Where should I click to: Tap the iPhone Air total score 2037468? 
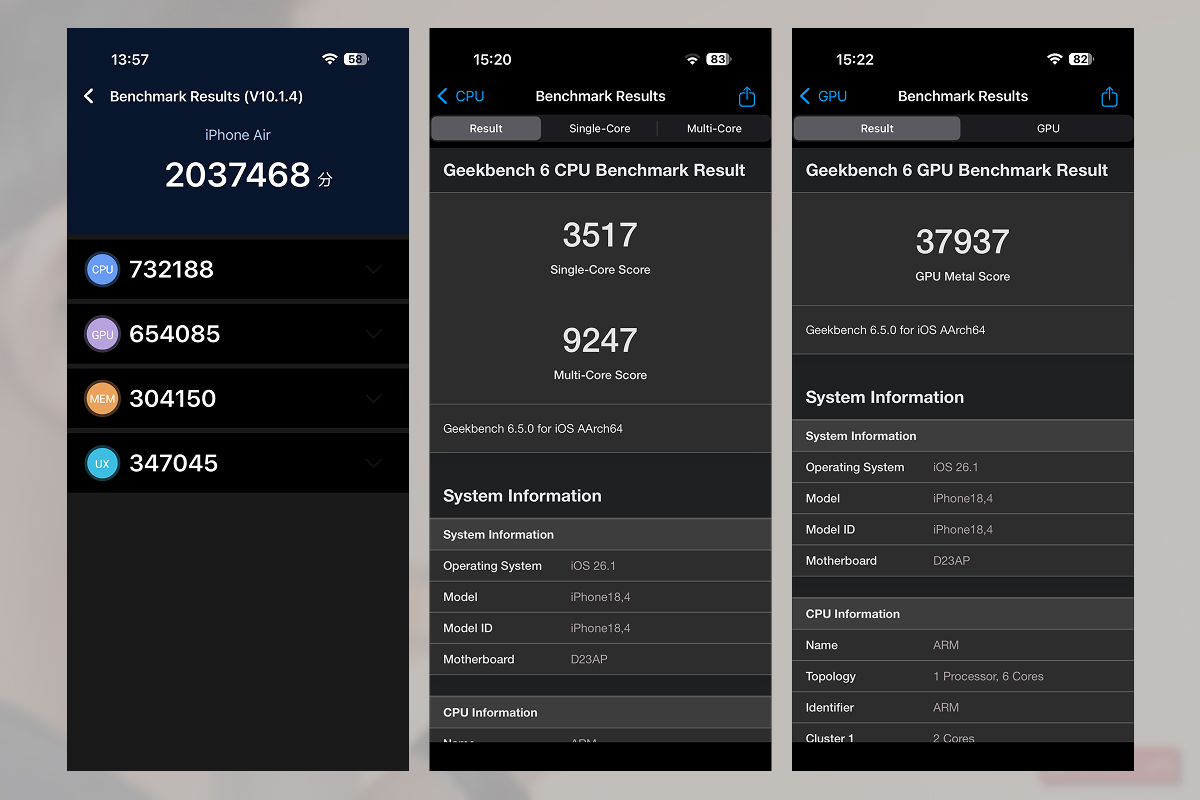tap(238, 174)
